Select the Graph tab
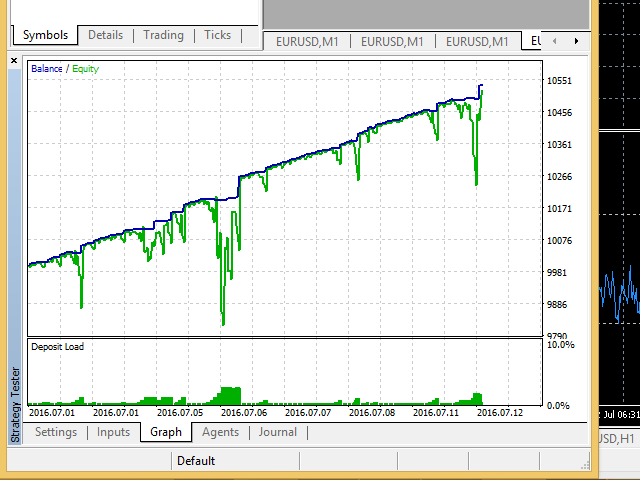This screenshot has height=480, width=640. point(166,432)
